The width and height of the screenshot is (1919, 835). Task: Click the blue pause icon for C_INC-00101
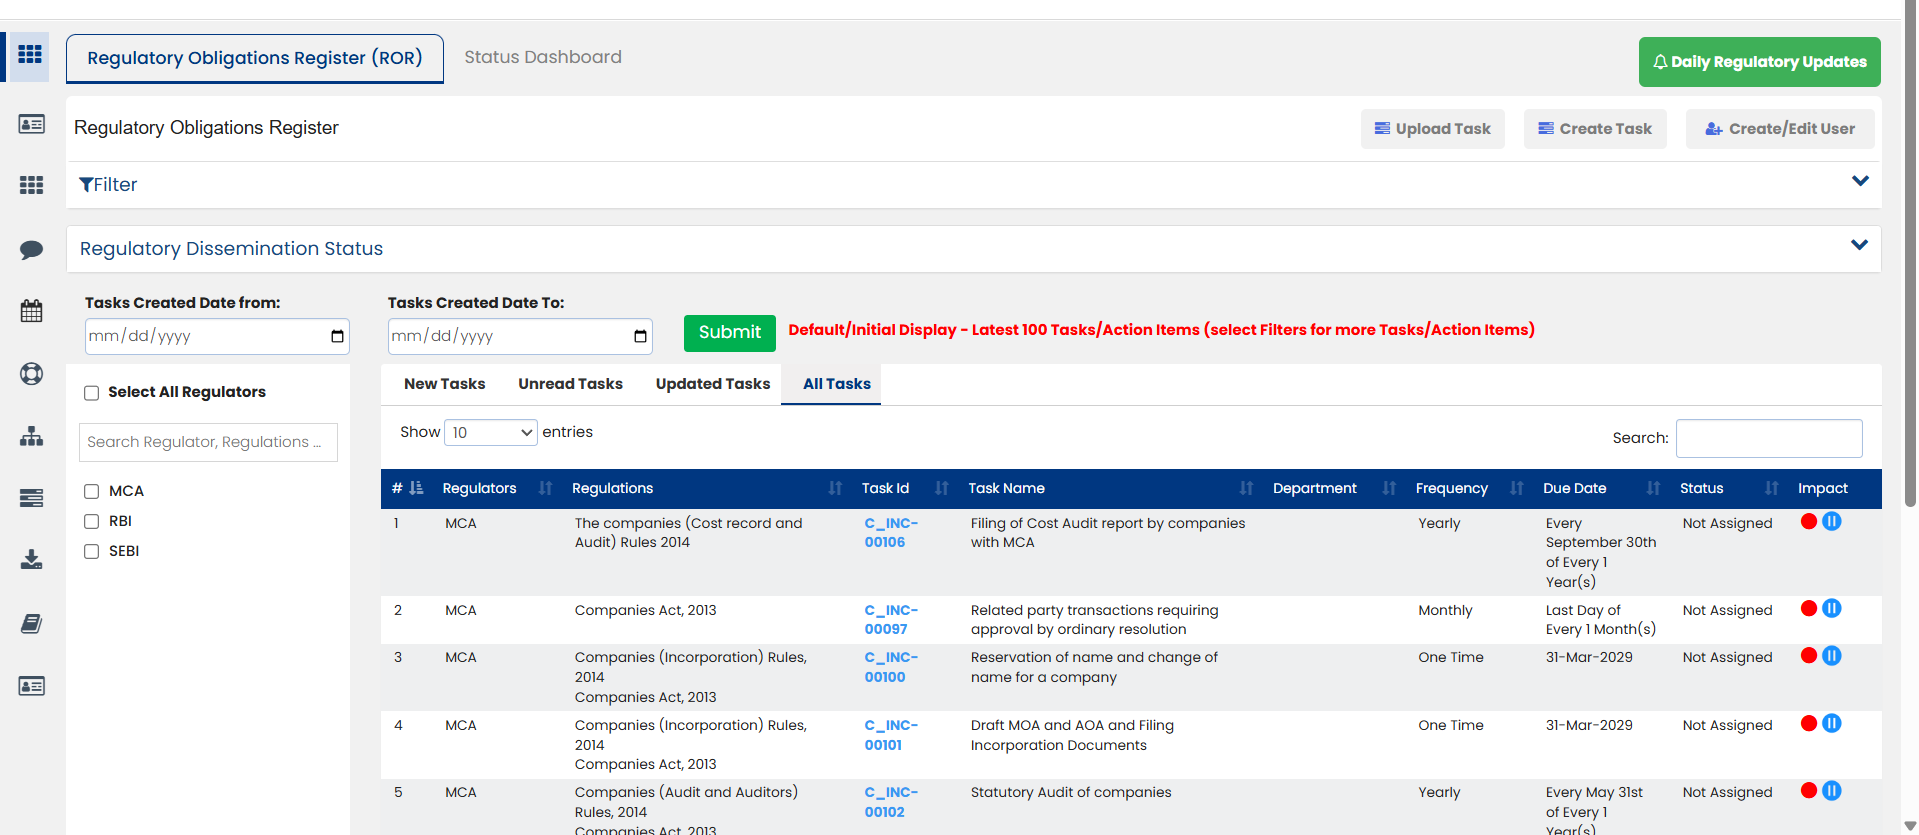(x=1831, y=723)
